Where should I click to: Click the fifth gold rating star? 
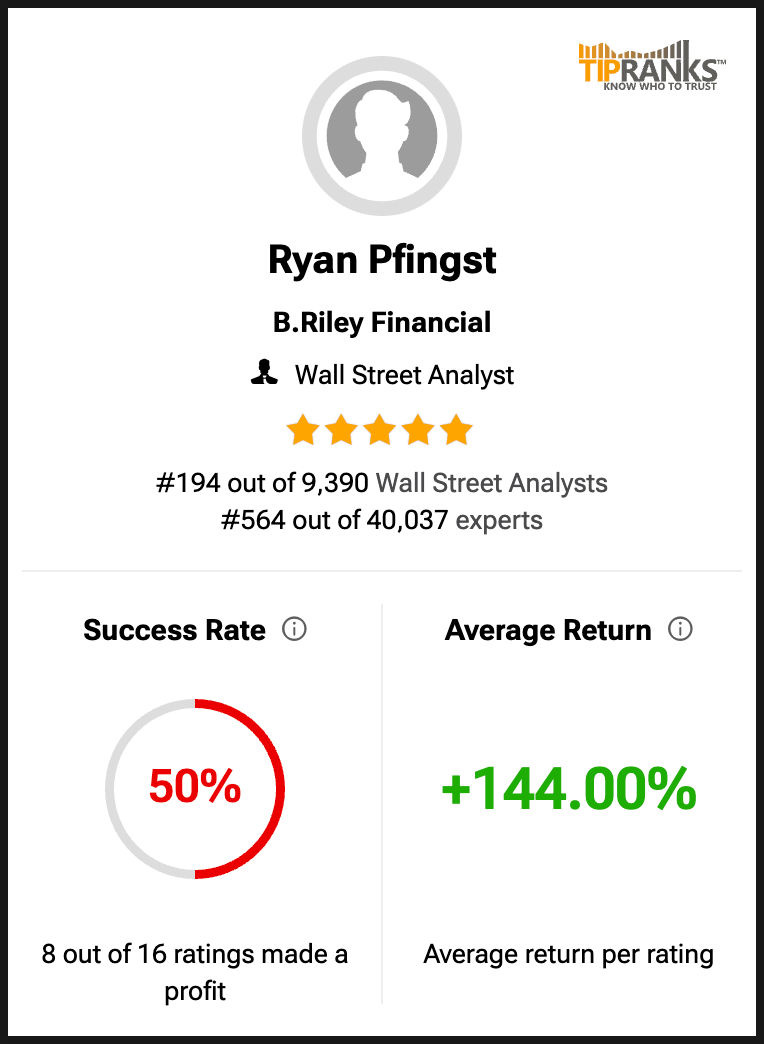click(456, 430)
